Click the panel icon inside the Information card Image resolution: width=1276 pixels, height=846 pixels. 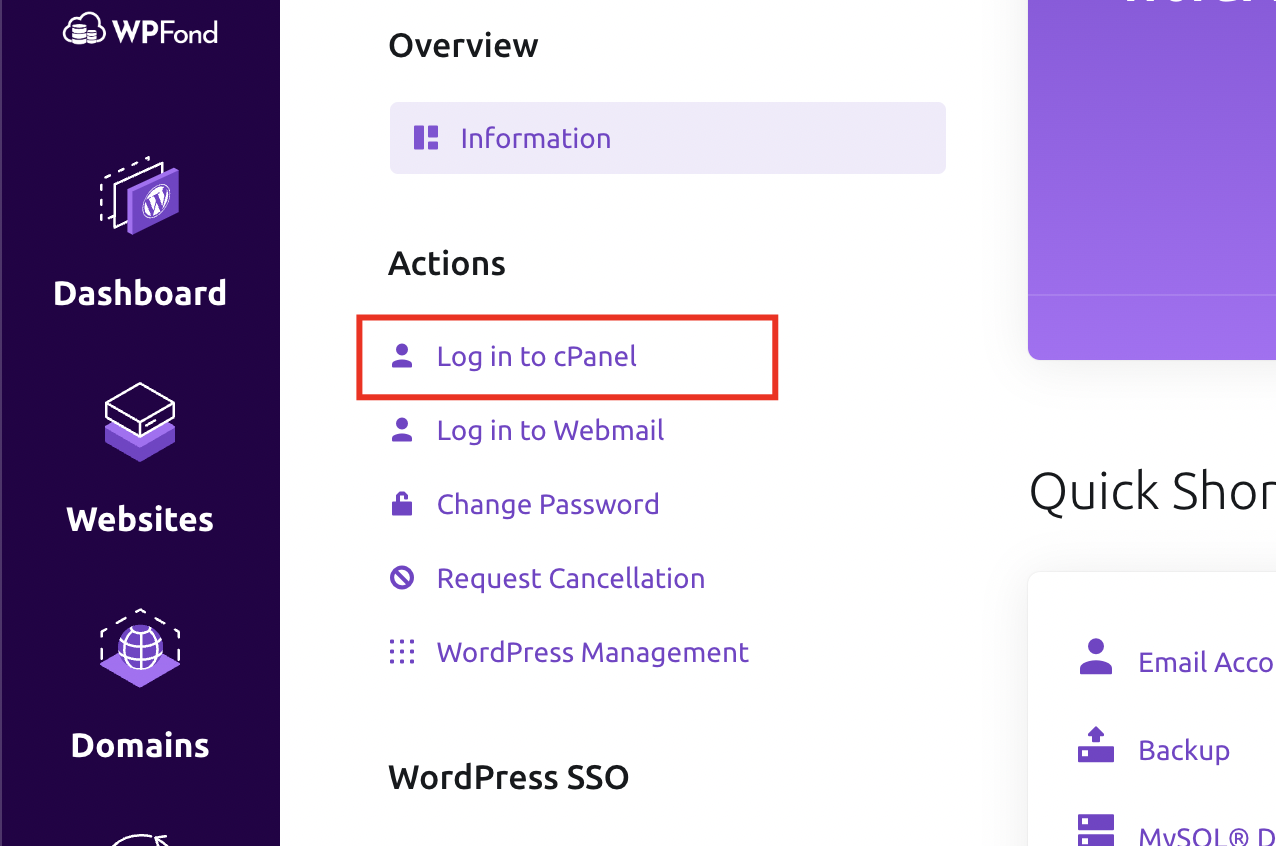point(425,137)
